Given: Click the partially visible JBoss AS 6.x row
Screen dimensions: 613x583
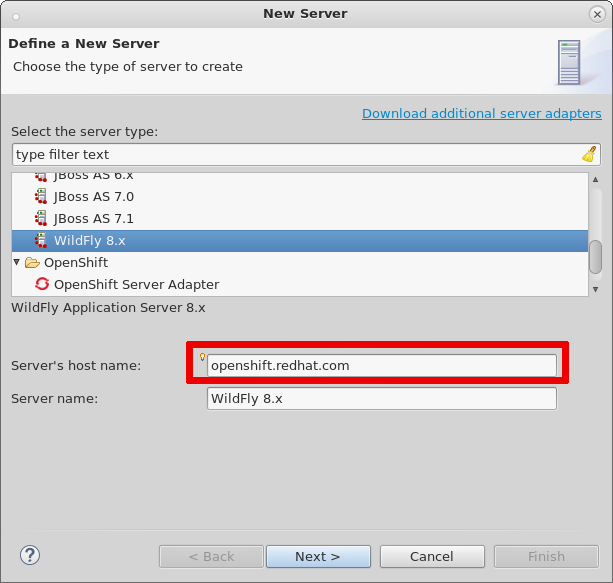Looking at the screenshot, I should click(x=300, y=177).
